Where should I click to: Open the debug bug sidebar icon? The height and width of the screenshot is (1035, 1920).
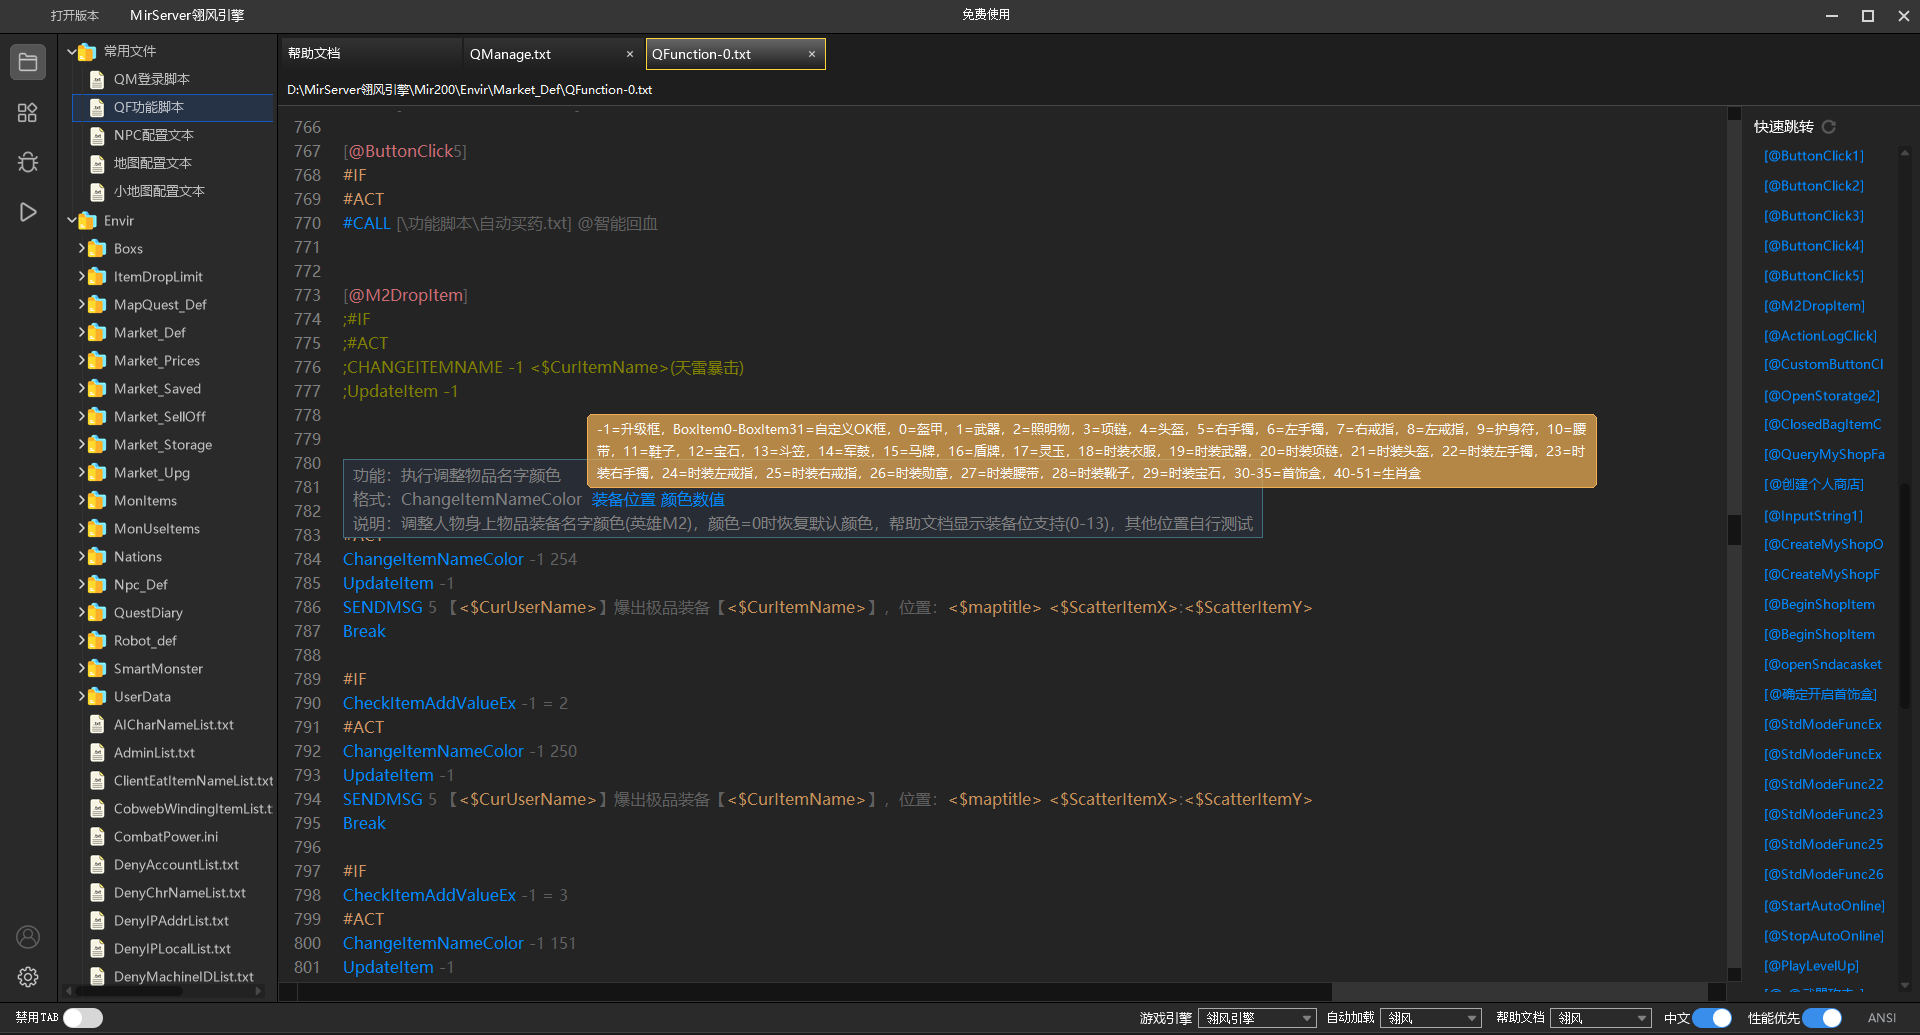tap(28, 162)
